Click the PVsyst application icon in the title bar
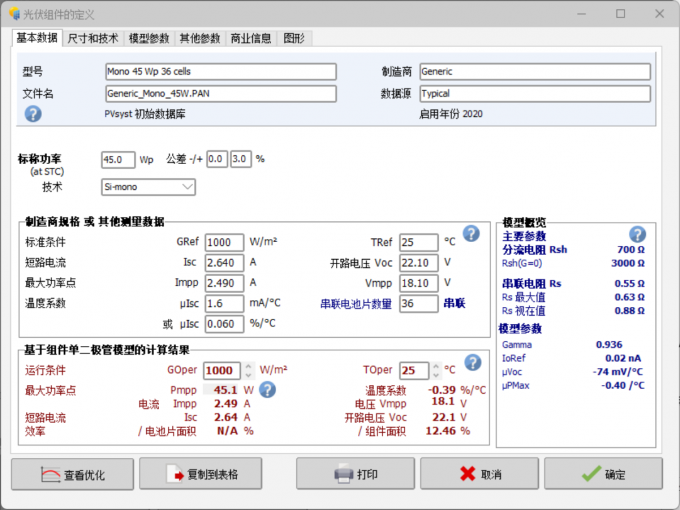The height and width of the screenshot is (510, 680). click(x=14, y=13)
